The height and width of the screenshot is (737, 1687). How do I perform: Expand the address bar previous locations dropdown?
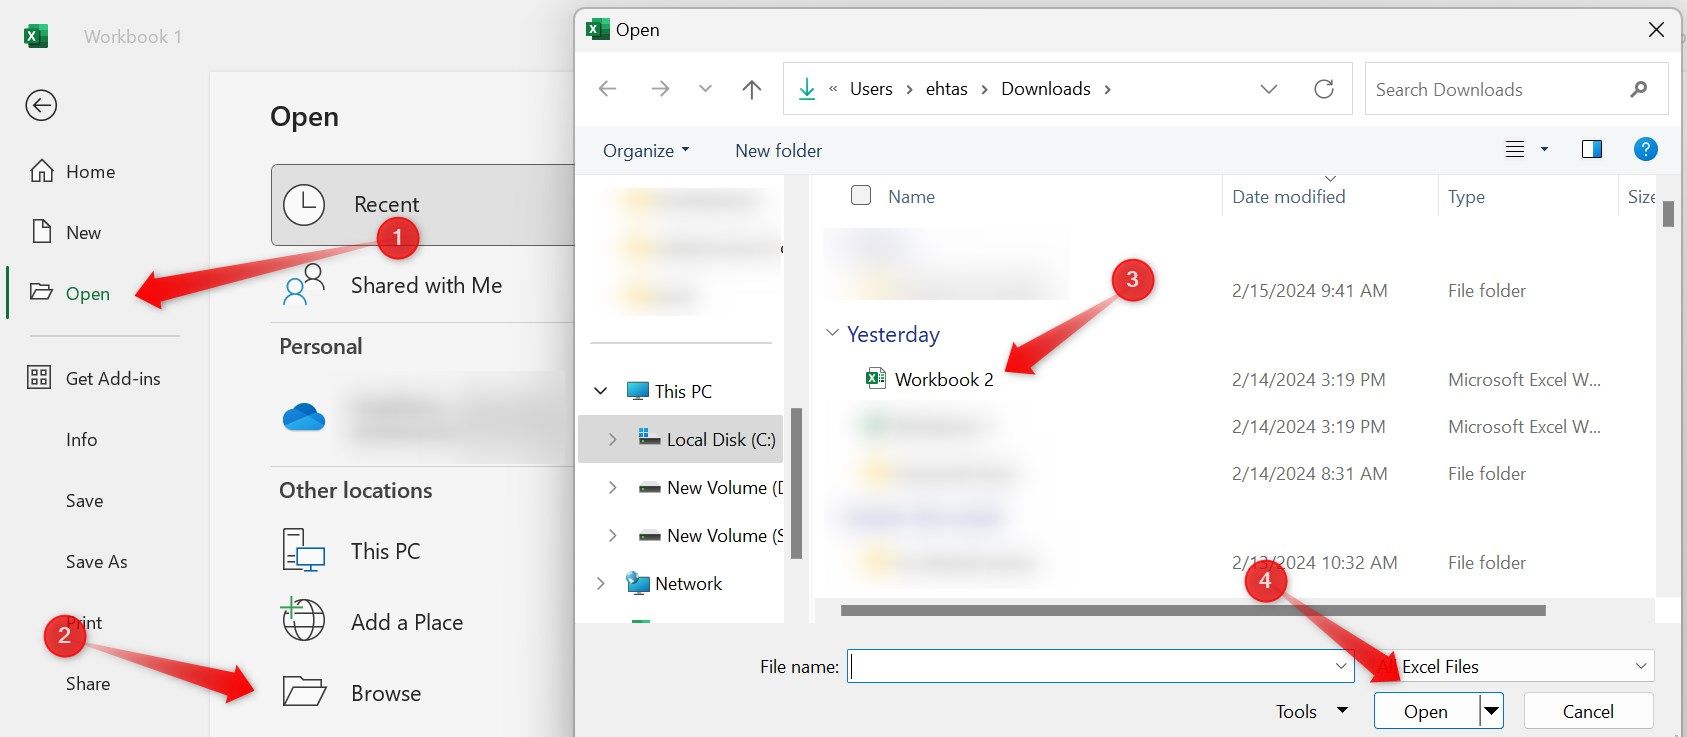[1269, 89]
